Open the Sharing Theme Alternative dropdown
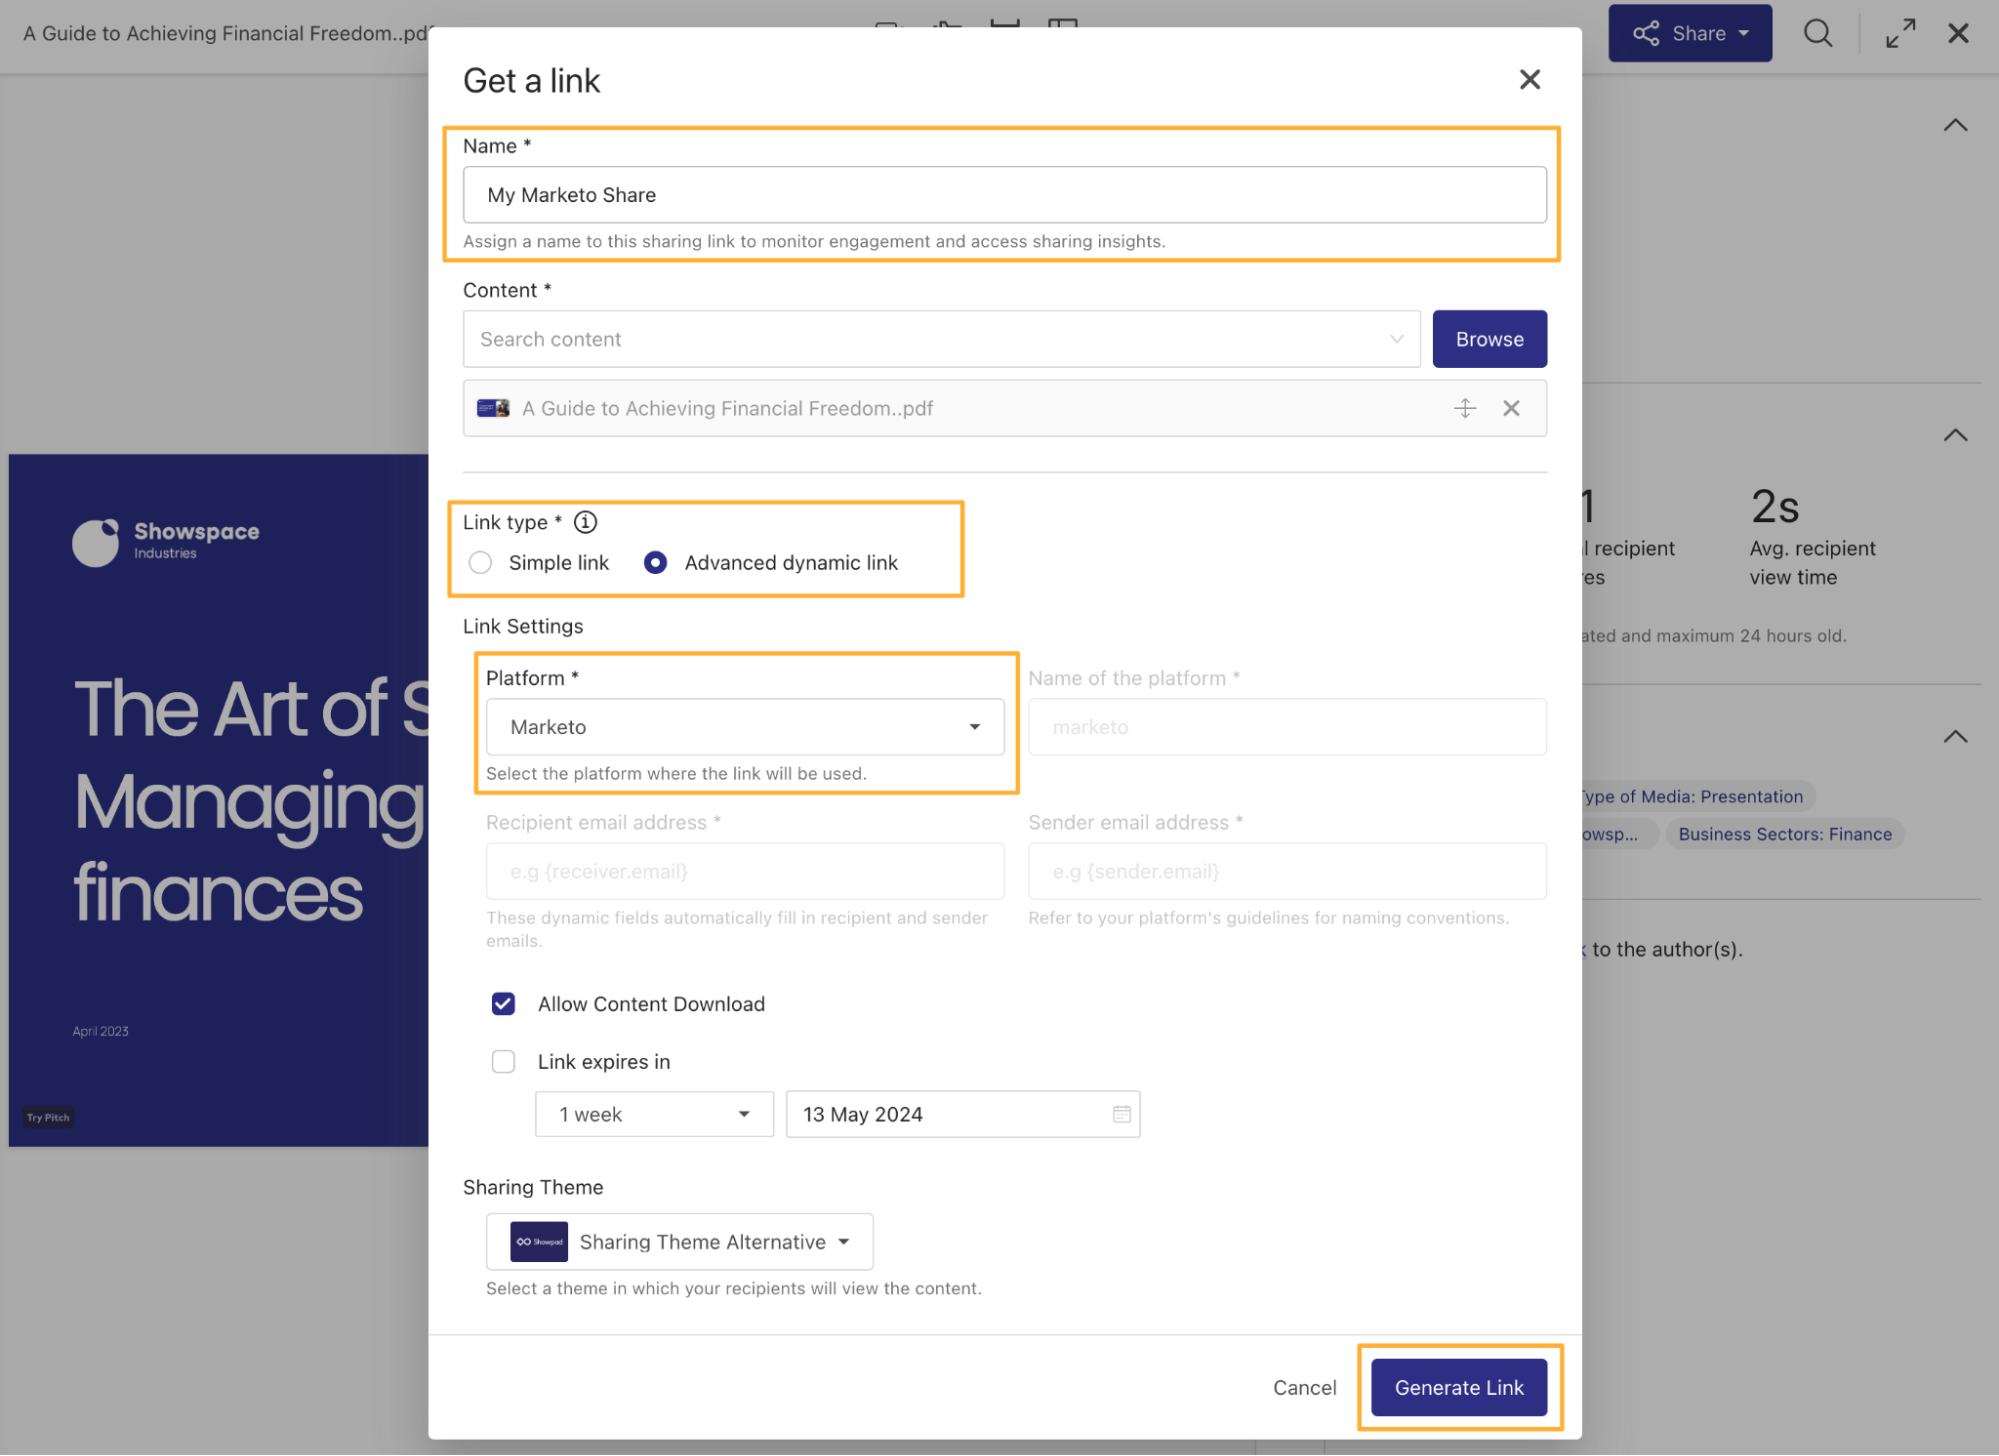Viewport: 1999px width, 1456px height. (679, 1242)
